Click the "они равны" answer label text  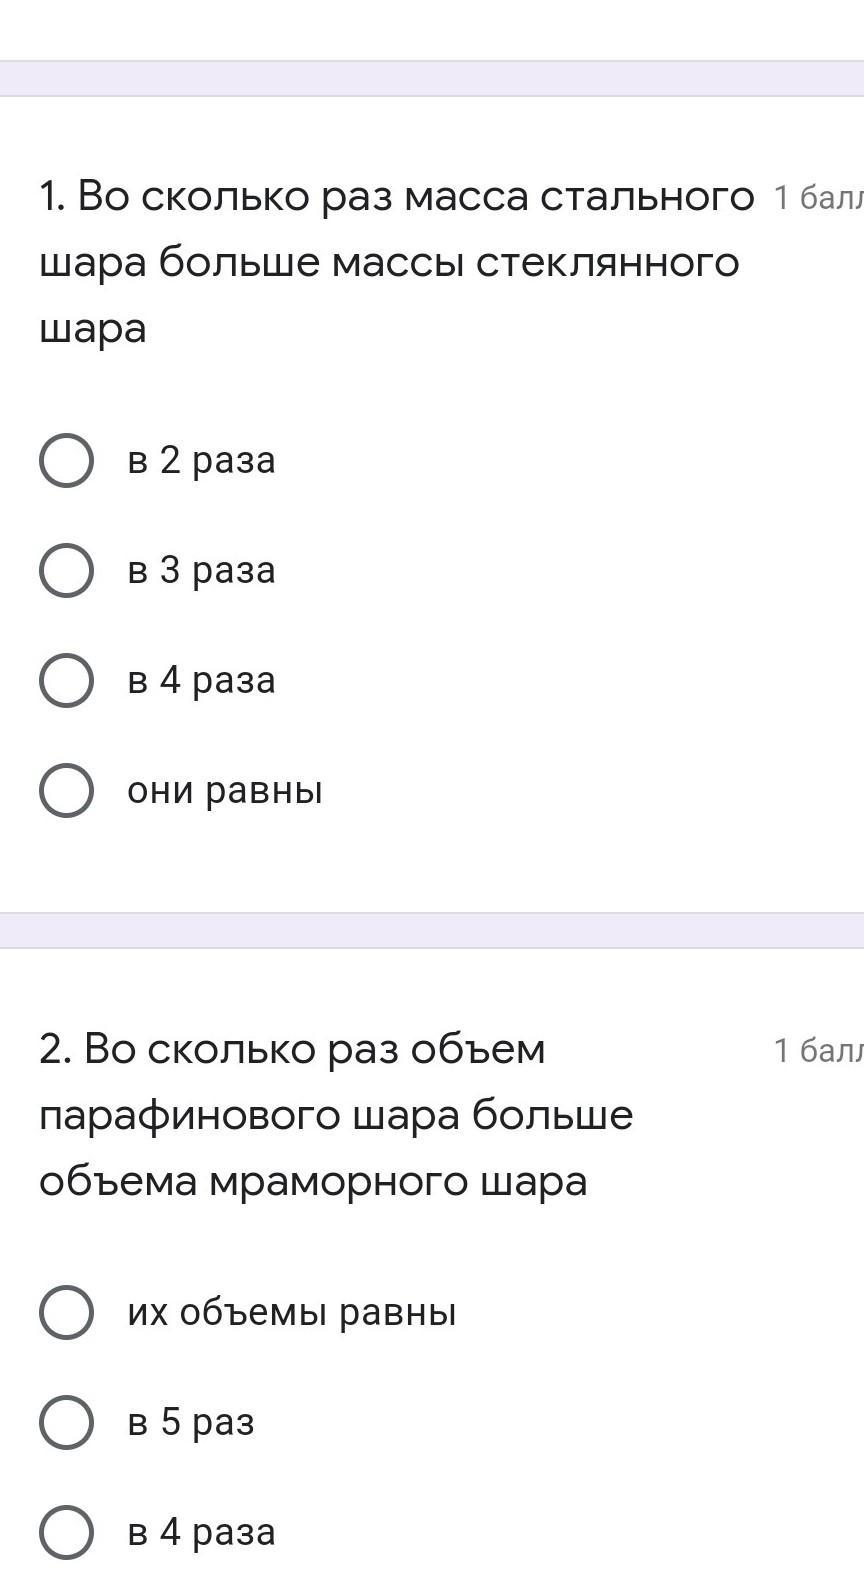(225, 790)
